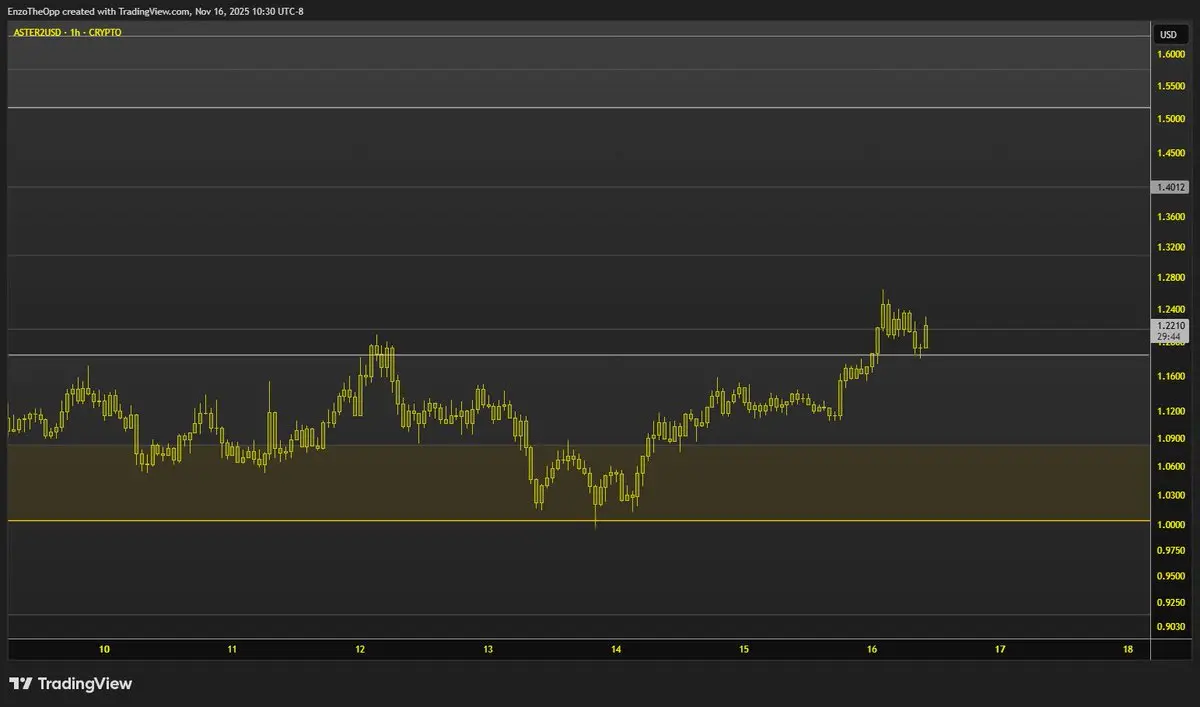
Task: Click the 1.4500 price scale label
Action: (1171, 153)
